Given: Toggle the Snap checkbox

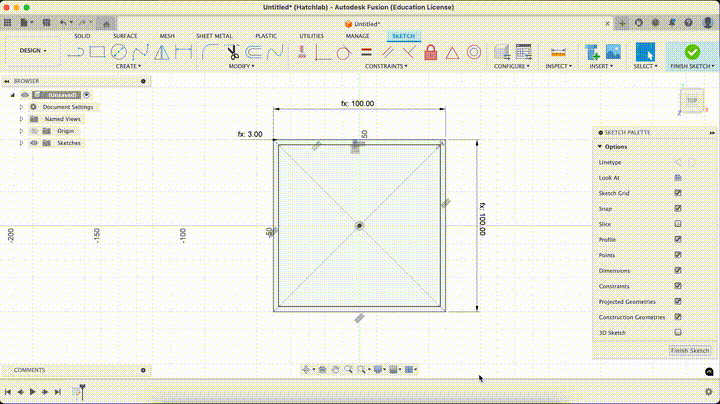Looking at the screenshot, I should [x=678, y=208].
